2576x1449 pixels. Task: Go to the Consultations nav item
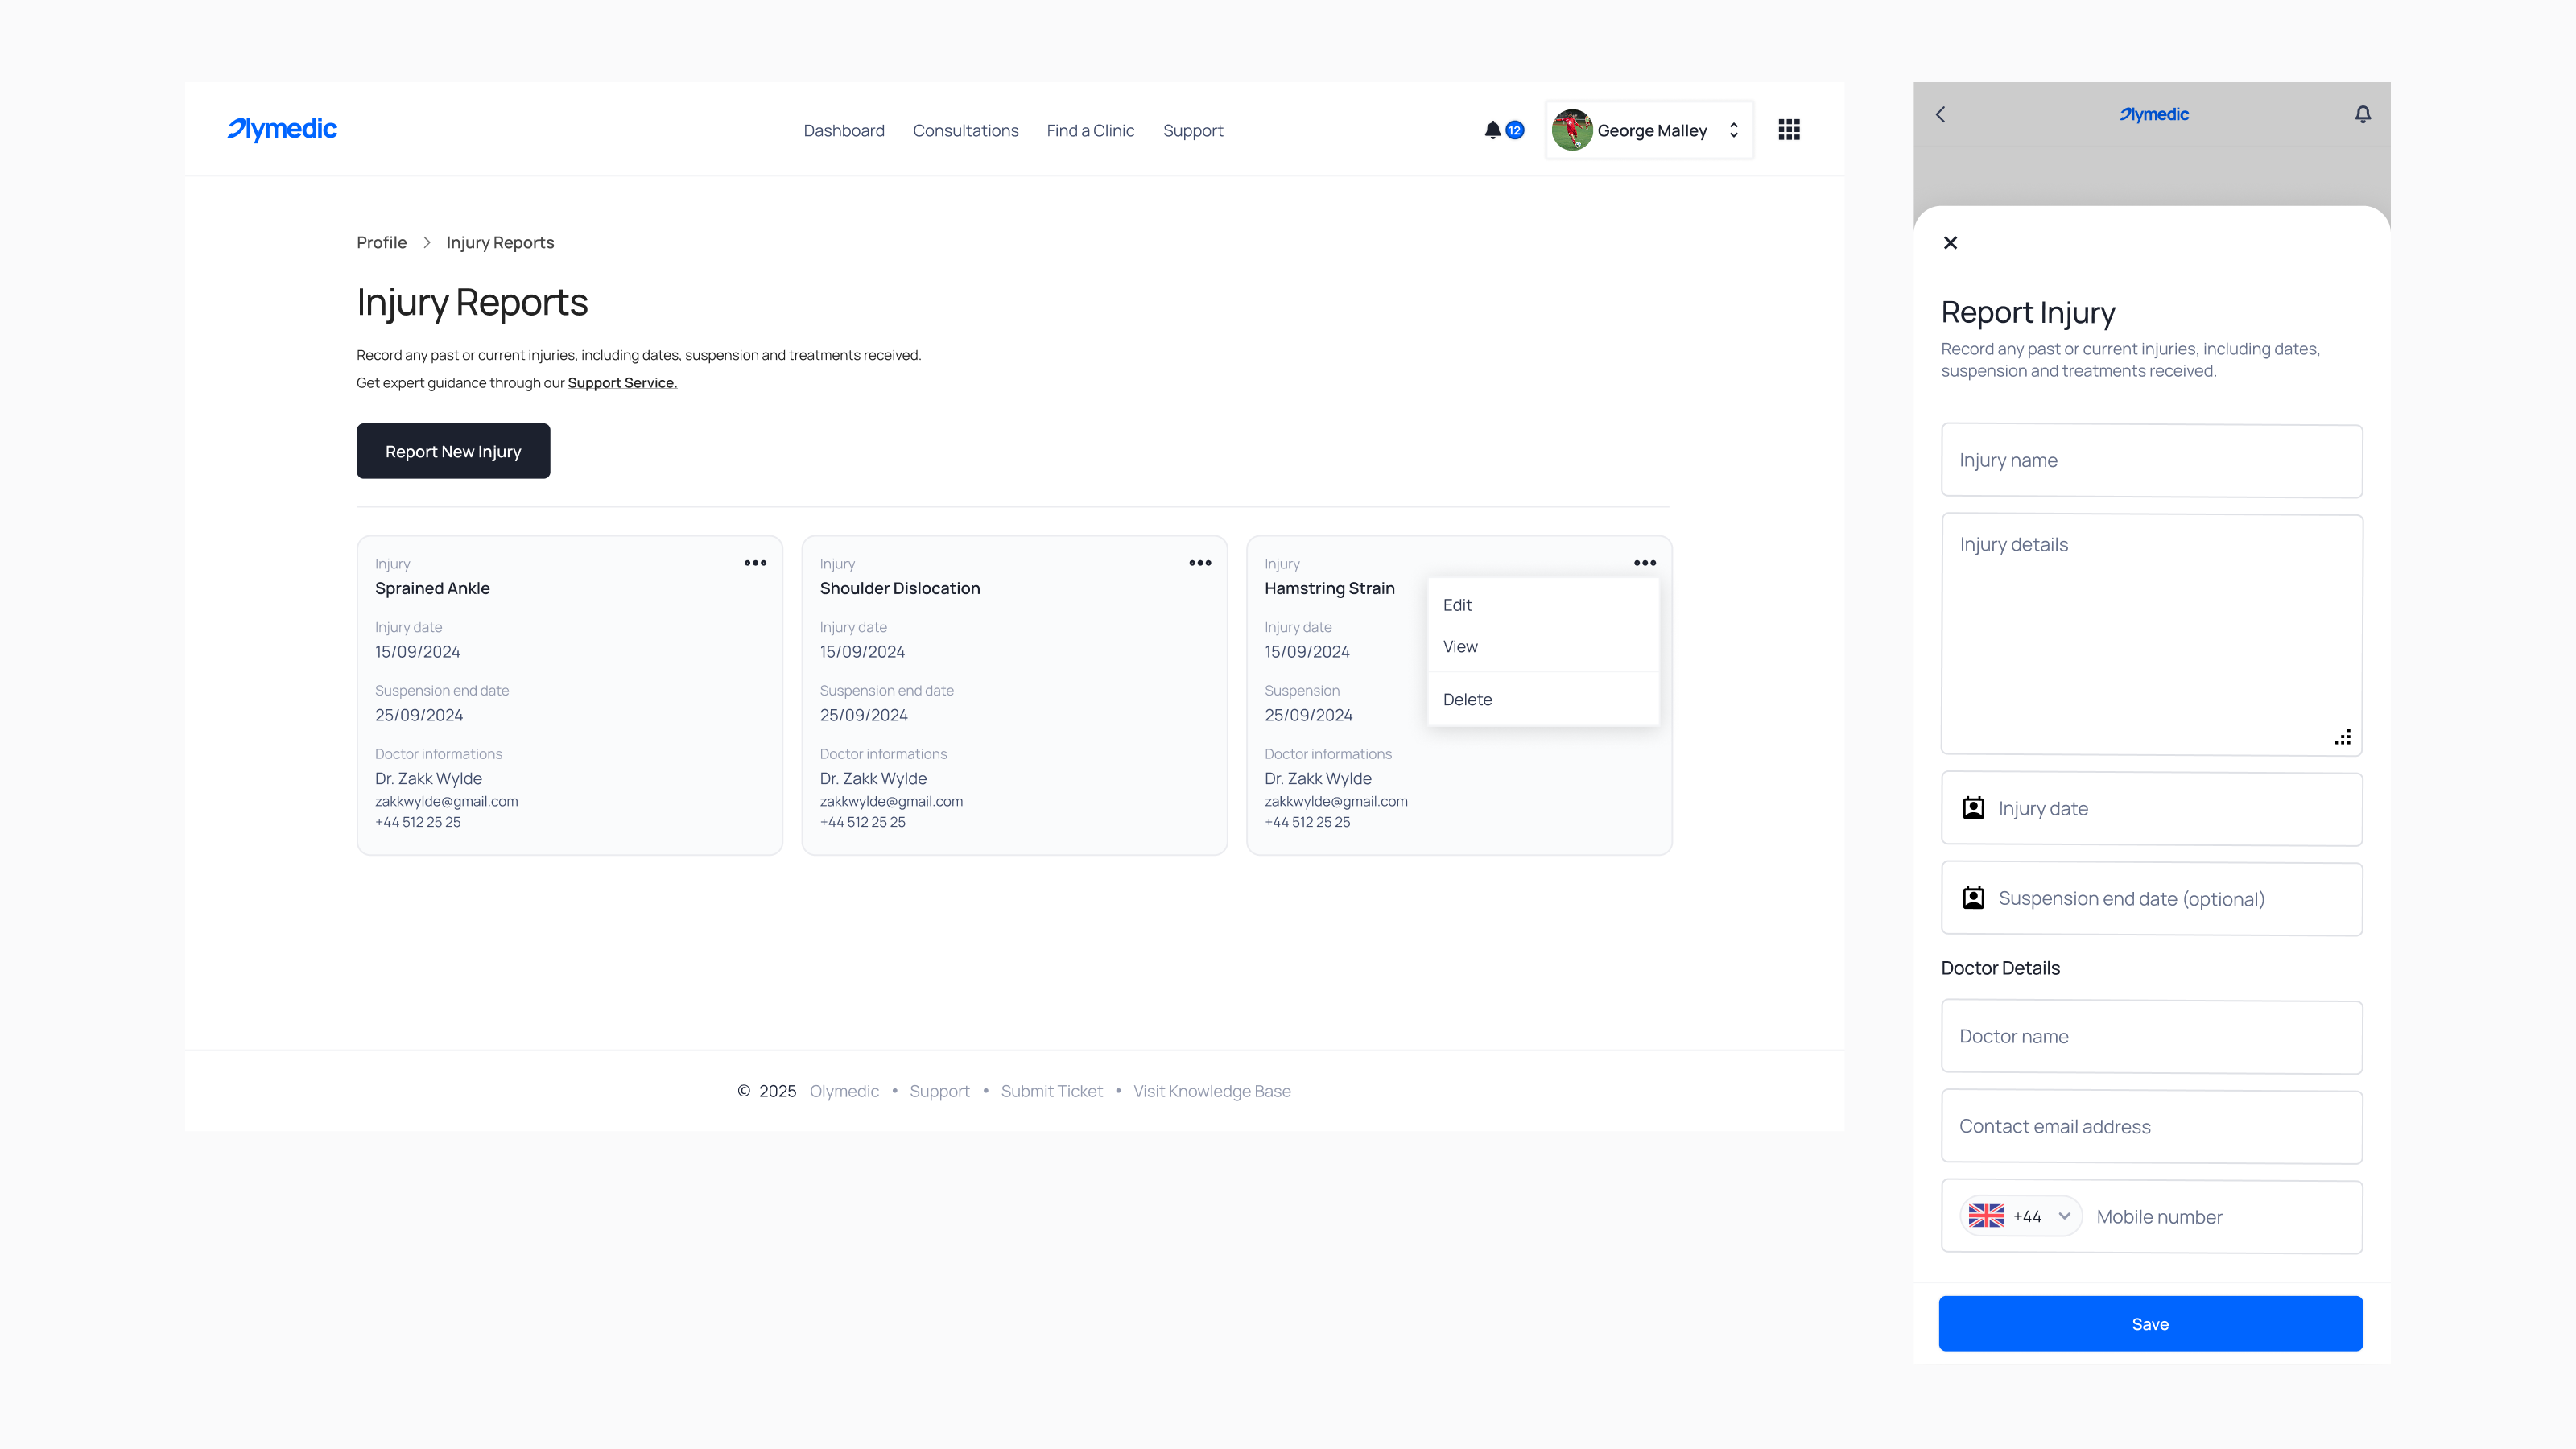coord(965,130)
